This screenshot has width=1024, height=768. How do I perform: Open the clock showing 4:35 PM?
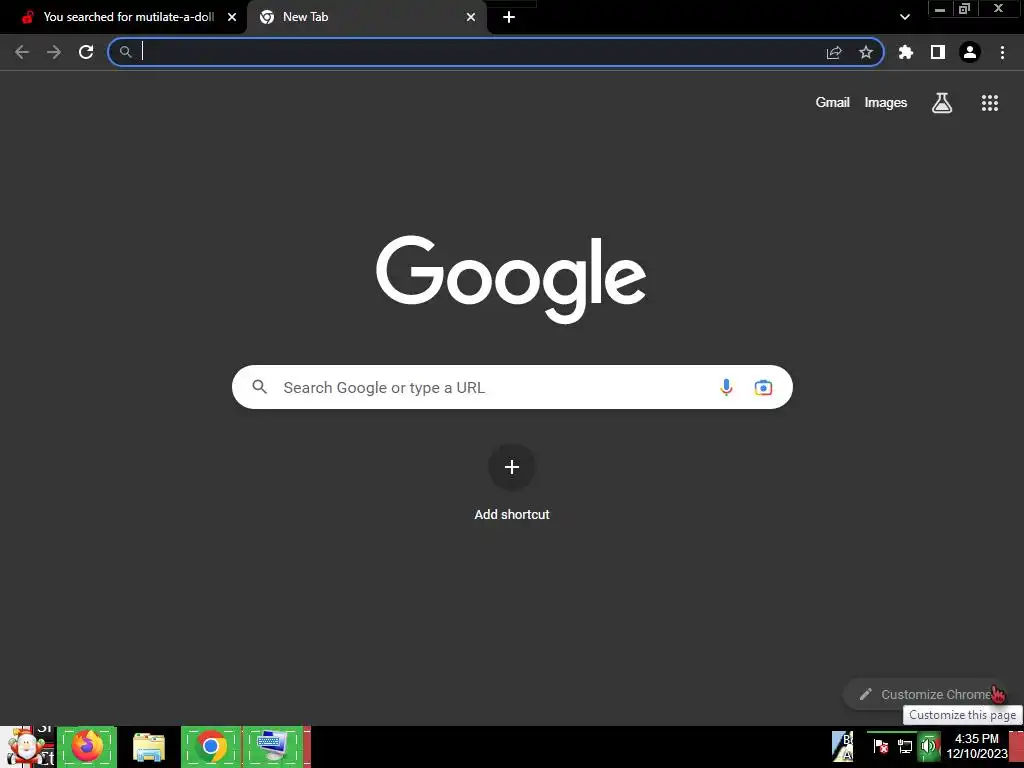tap(977, 746)
